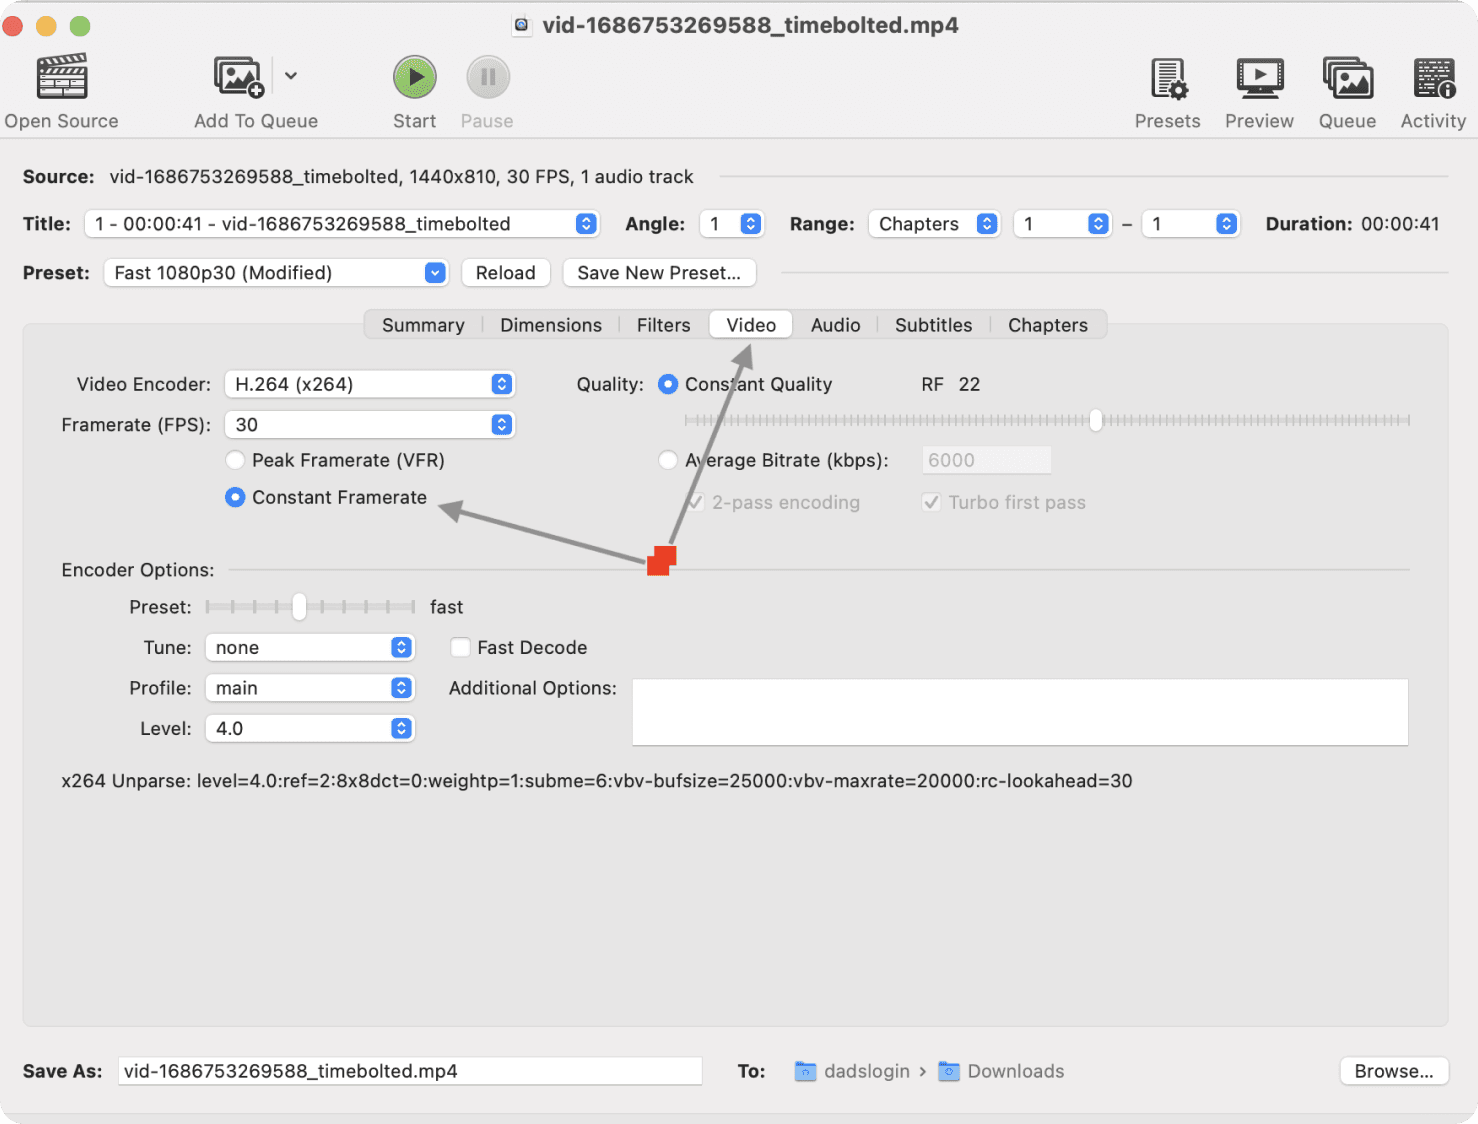Click the Source info text line
The width and height of the screenshot is (1478, 1124).
click(x=401, y=177)
